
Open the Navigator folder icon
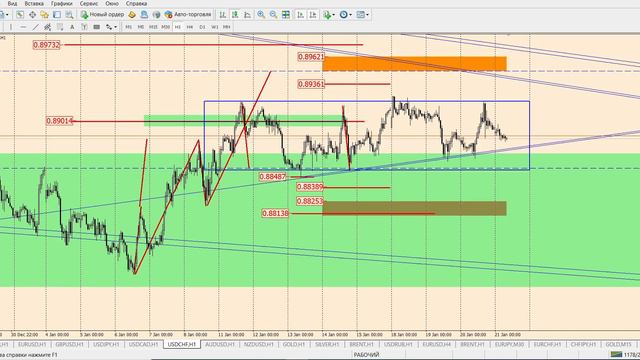point(44,15)
